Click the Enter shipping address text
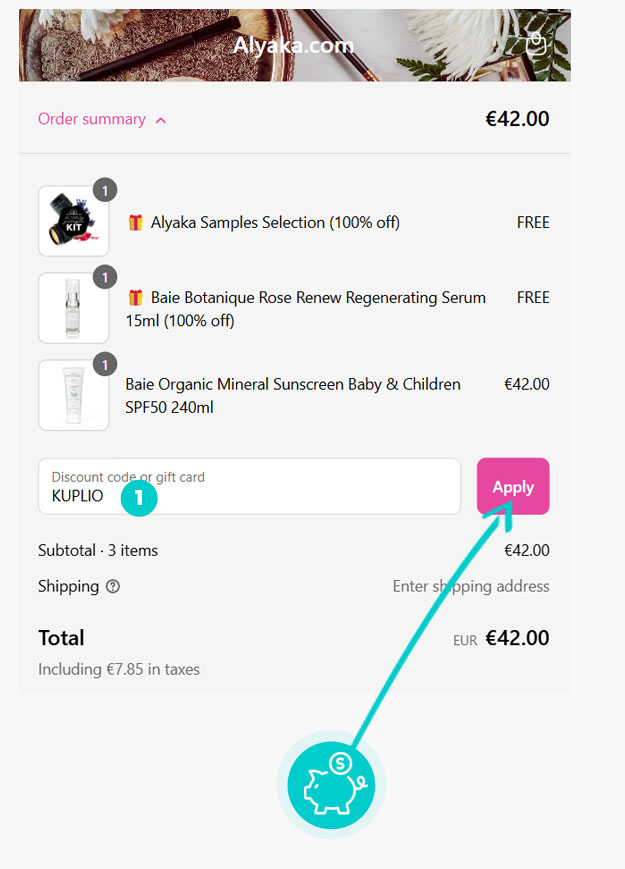 pos(470,586)
